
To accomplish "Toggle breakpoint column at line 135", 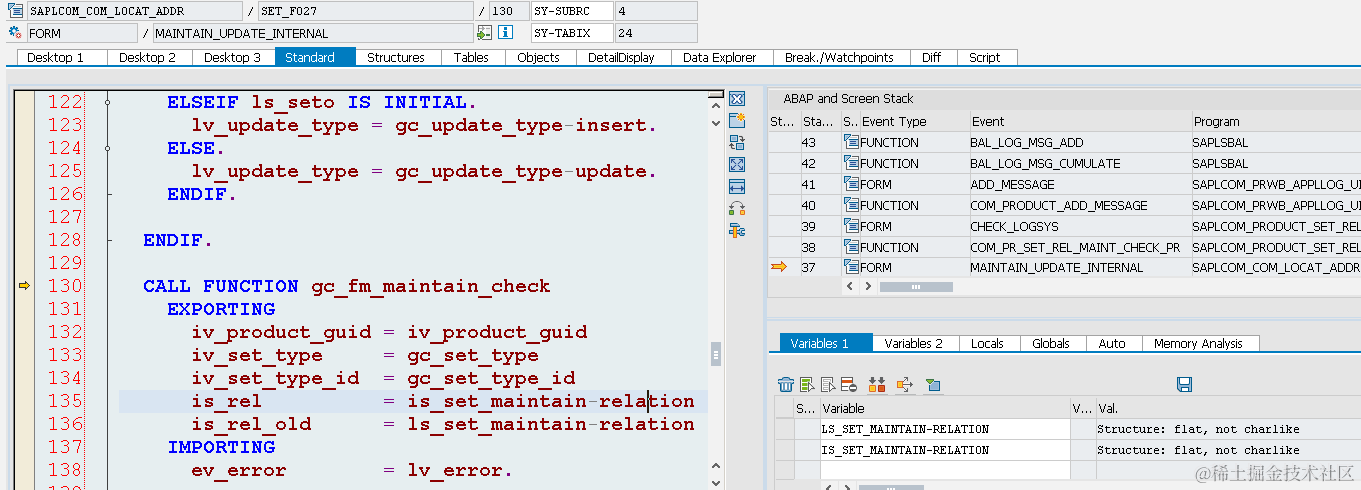I will (x=24, y=401).
